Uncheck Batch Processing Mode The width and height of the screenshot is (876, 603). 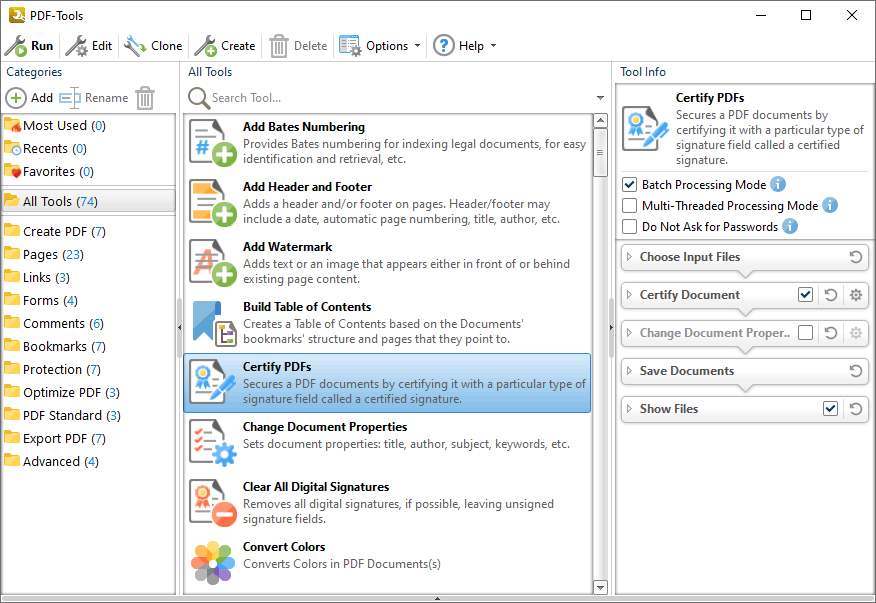(629, 184)
